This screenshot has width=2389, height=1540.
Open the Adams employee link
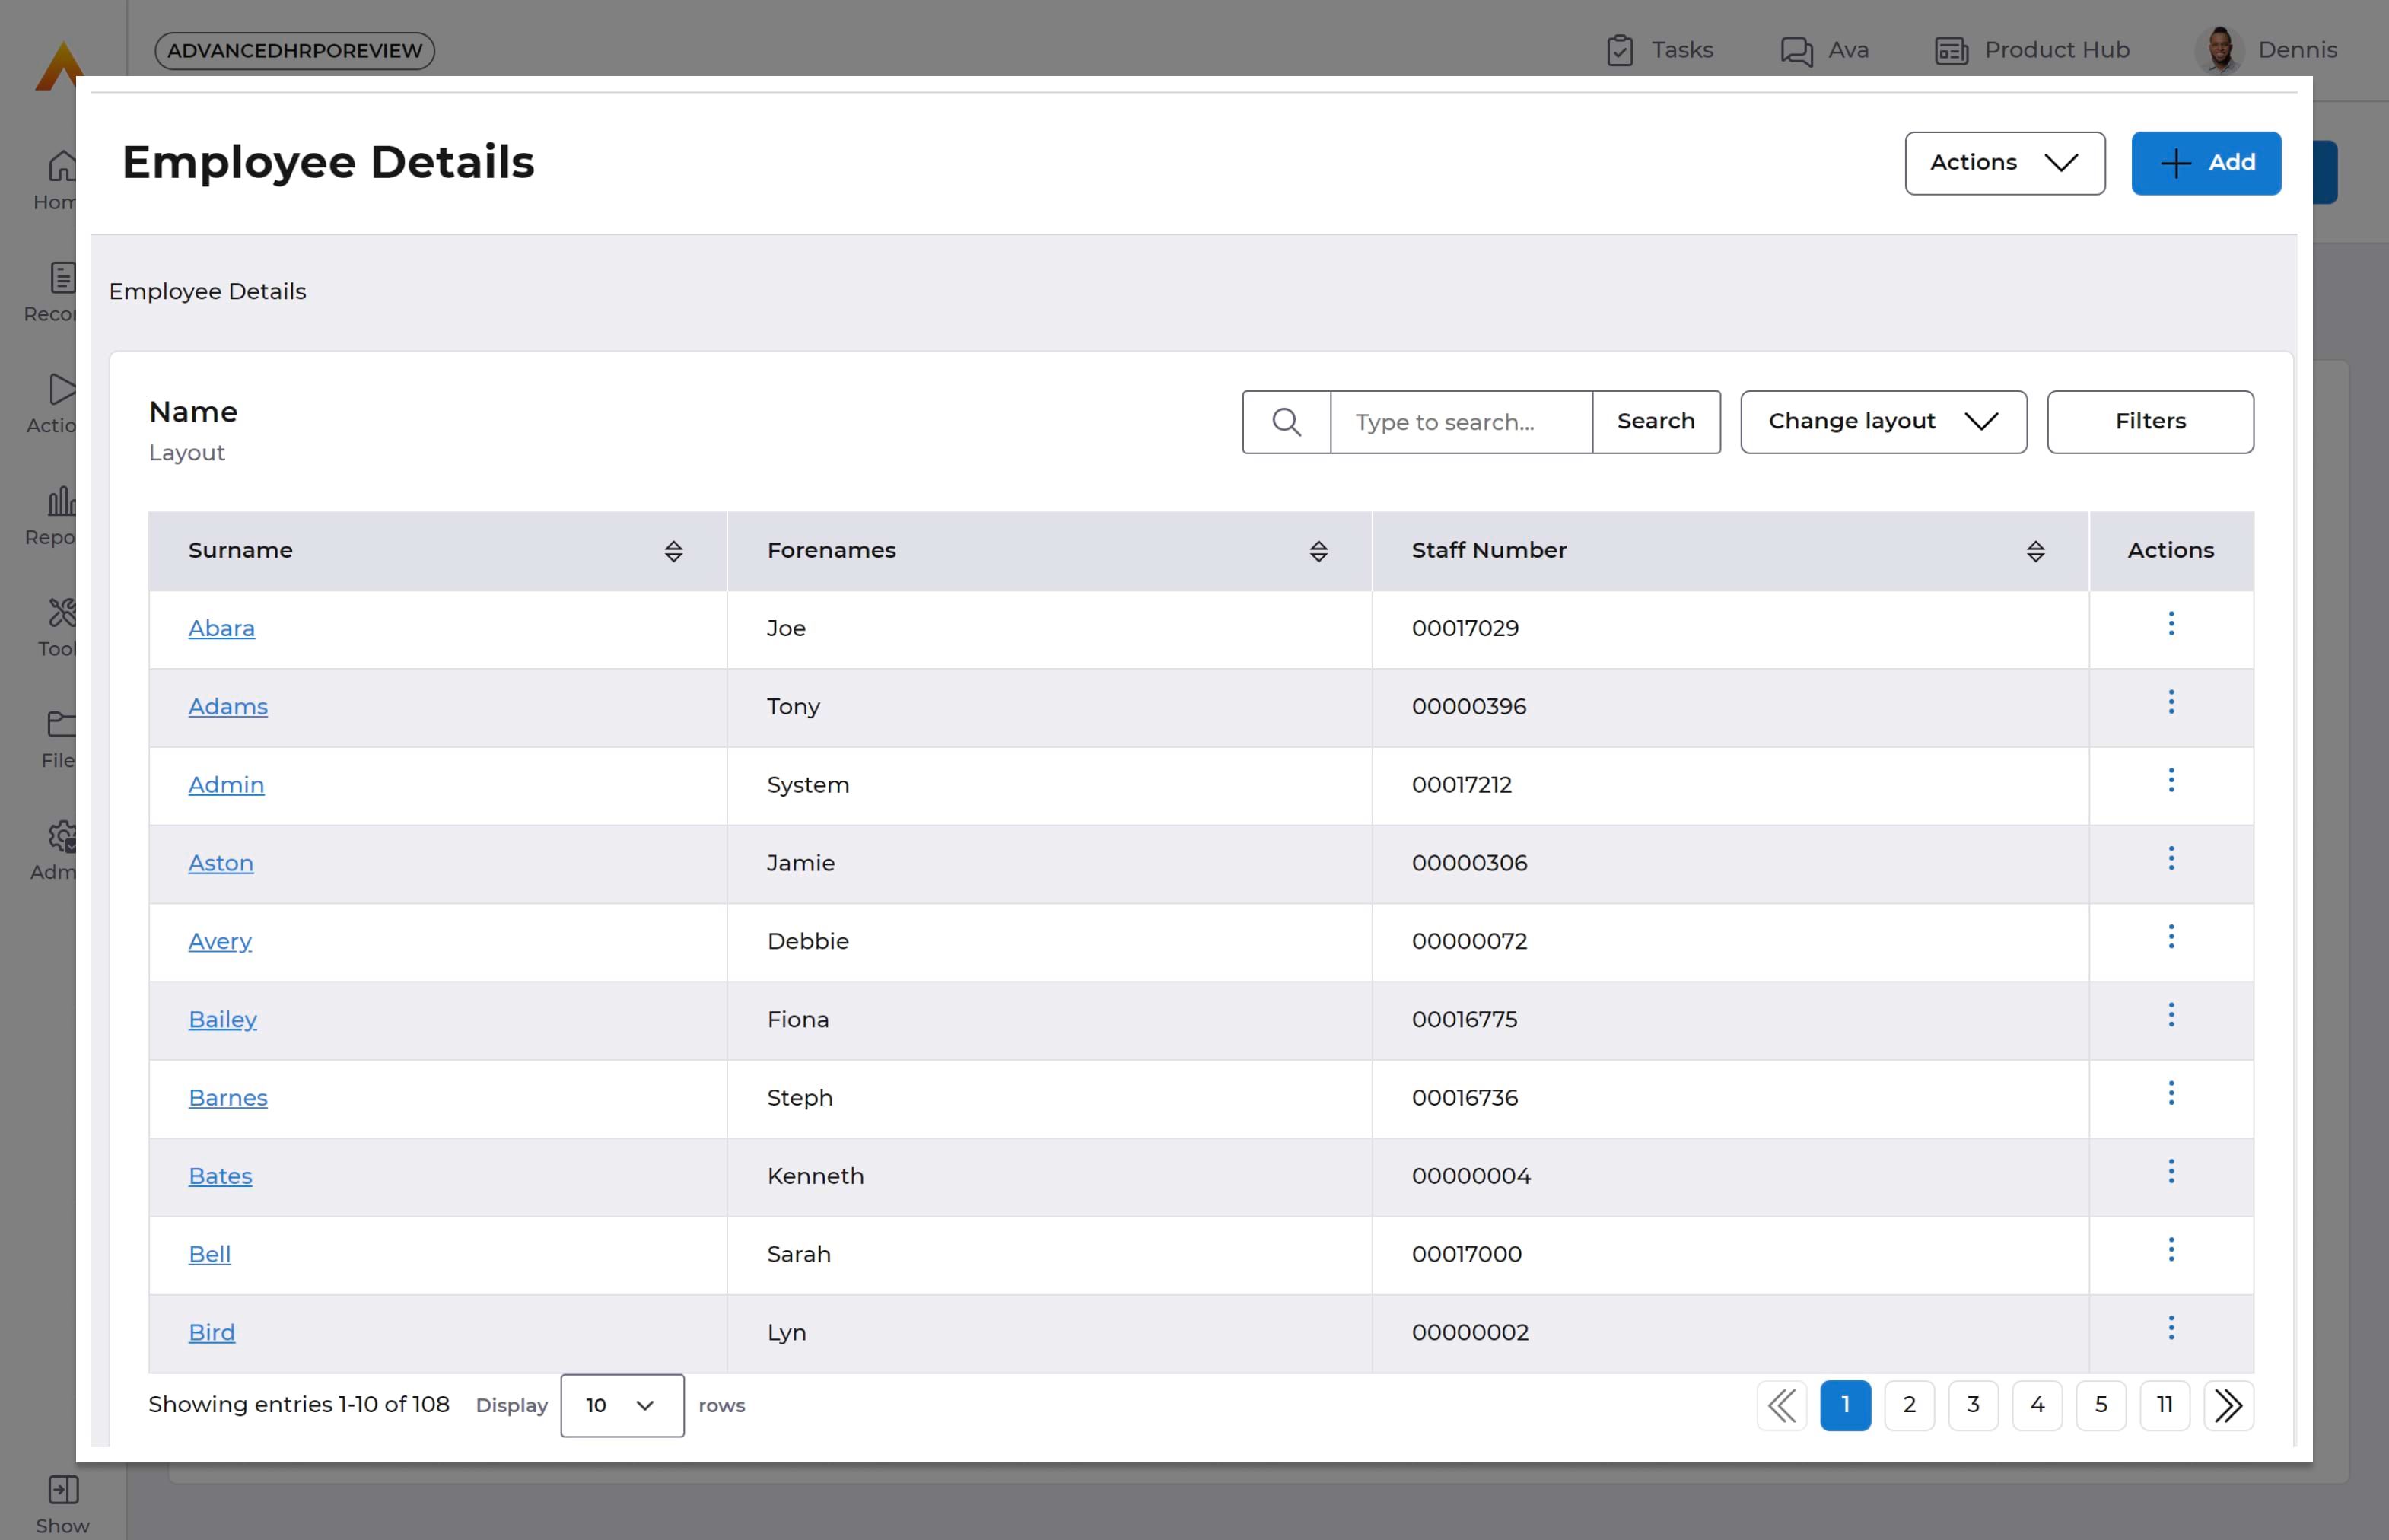(228, 707)
